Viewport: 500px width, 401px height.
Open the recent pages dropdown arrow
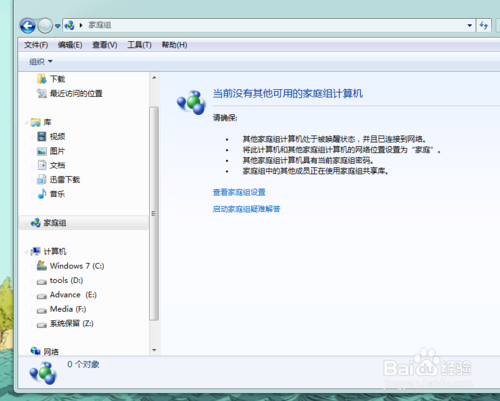[x=58, y=26]
